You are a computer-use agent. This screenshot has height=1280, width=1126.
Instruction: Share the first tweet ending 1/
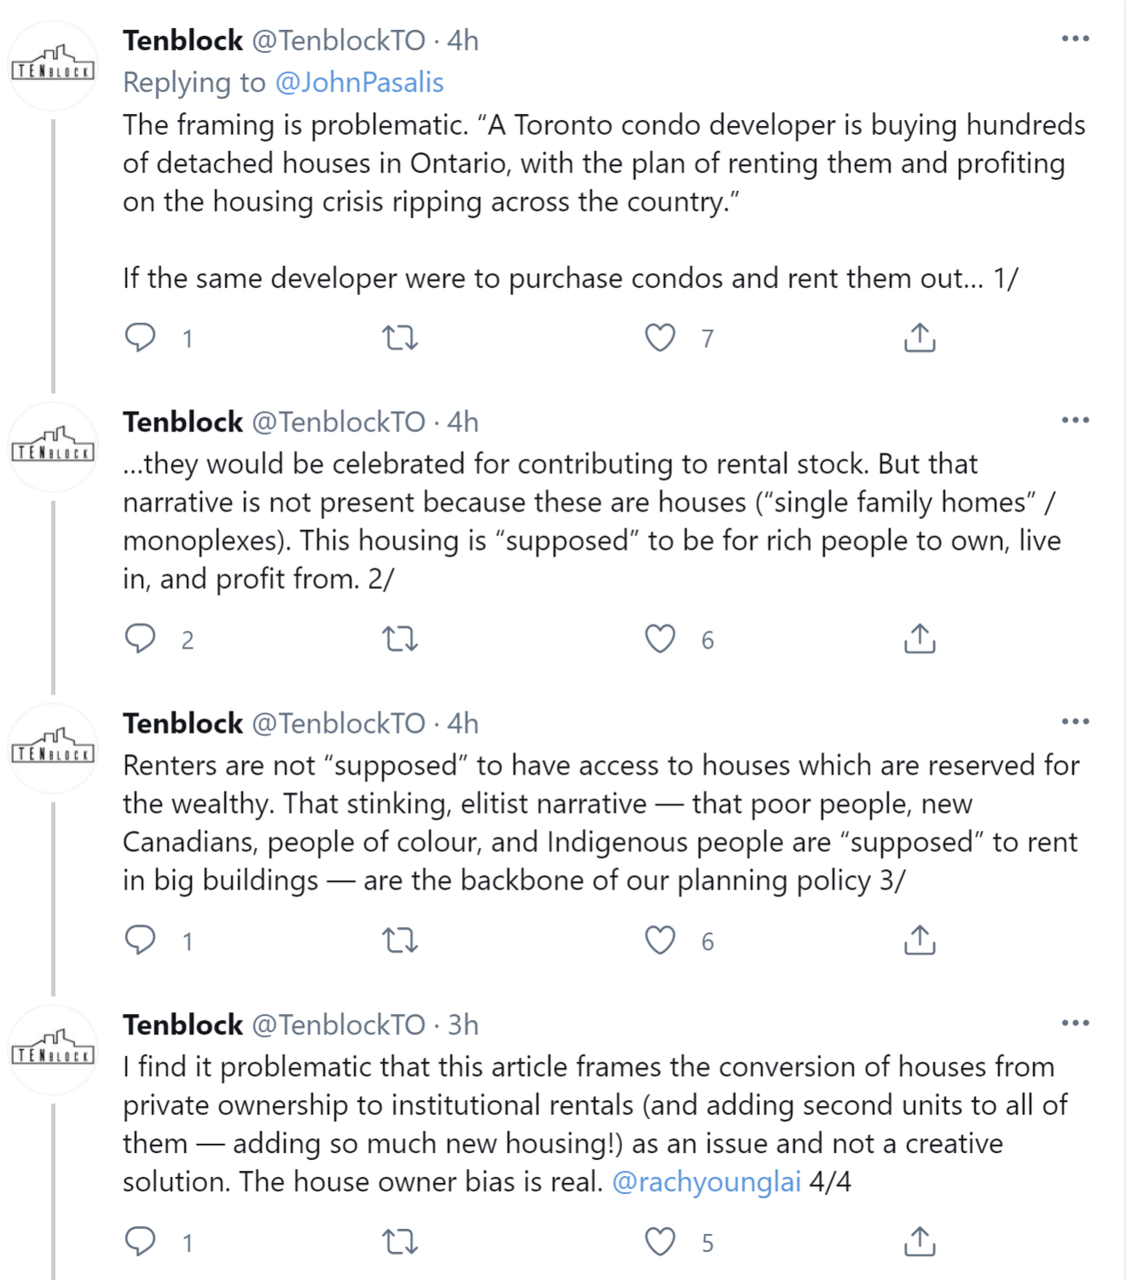click(919, 338)
